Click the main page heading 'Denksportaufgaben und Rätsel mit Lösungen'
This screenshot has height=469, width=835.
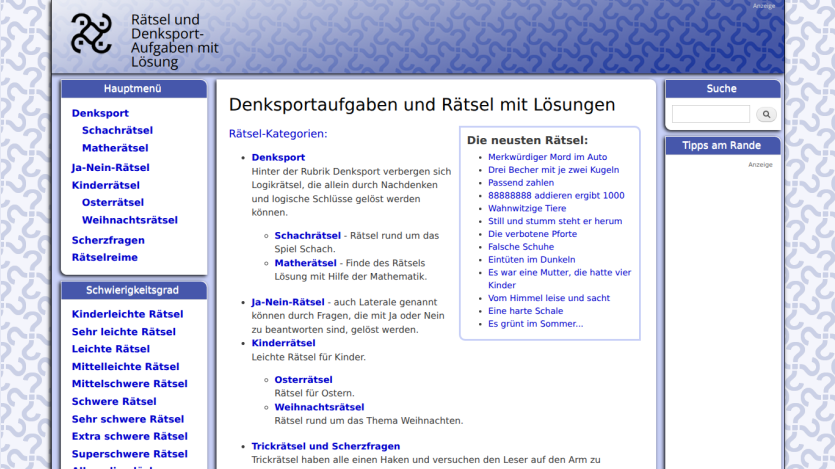pyautogui.click(x=422, y=105)
